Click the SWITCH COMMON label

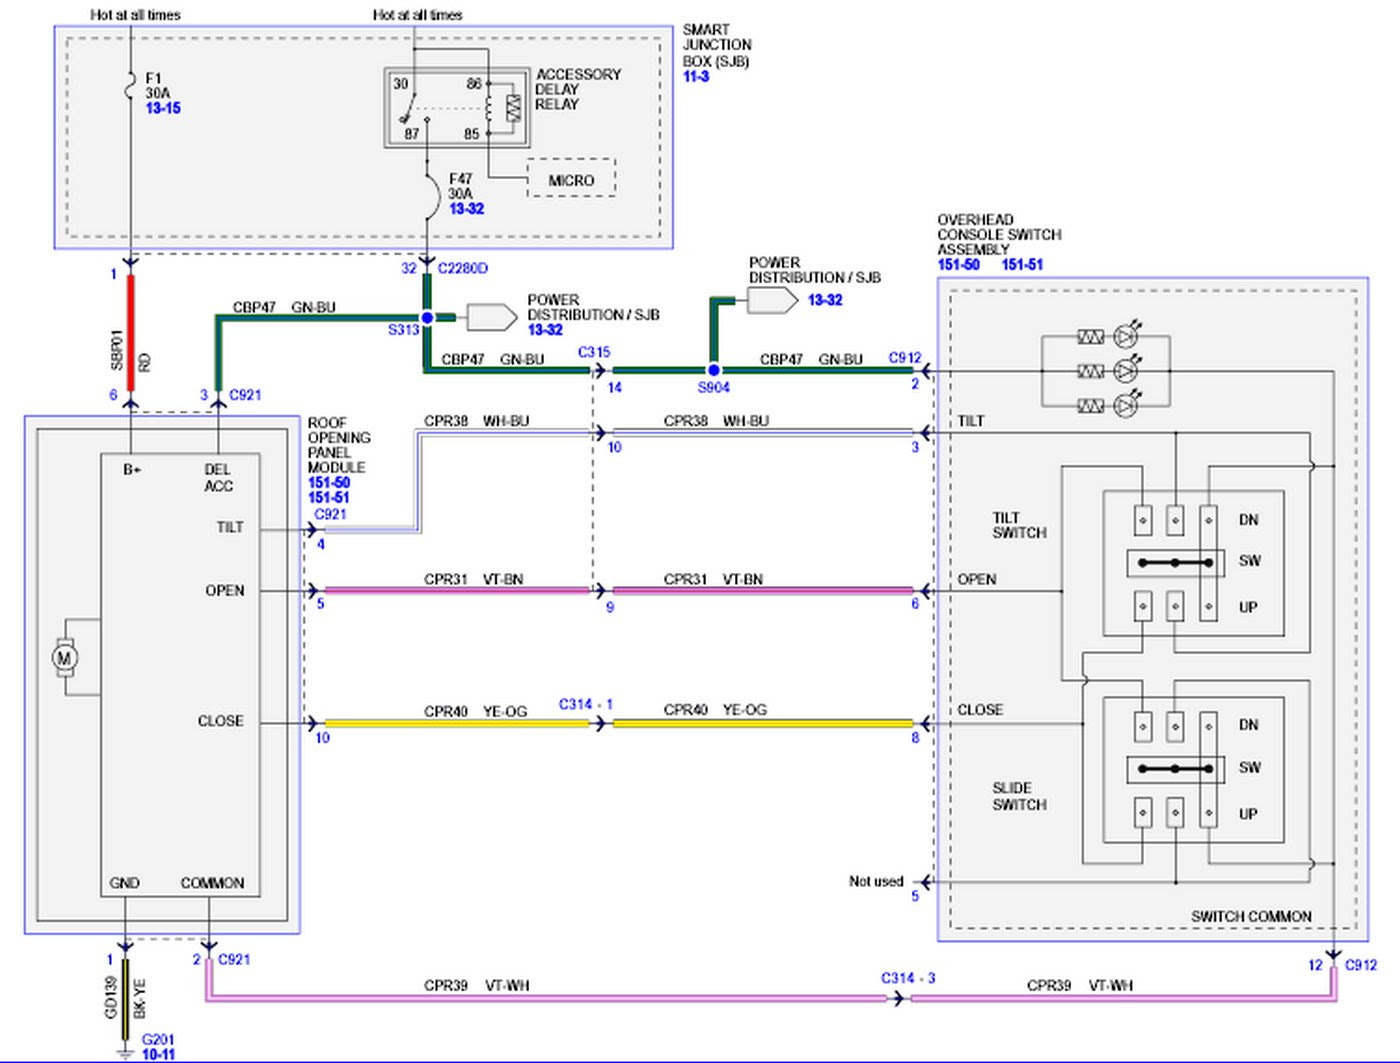click(x=1251, y=916)
